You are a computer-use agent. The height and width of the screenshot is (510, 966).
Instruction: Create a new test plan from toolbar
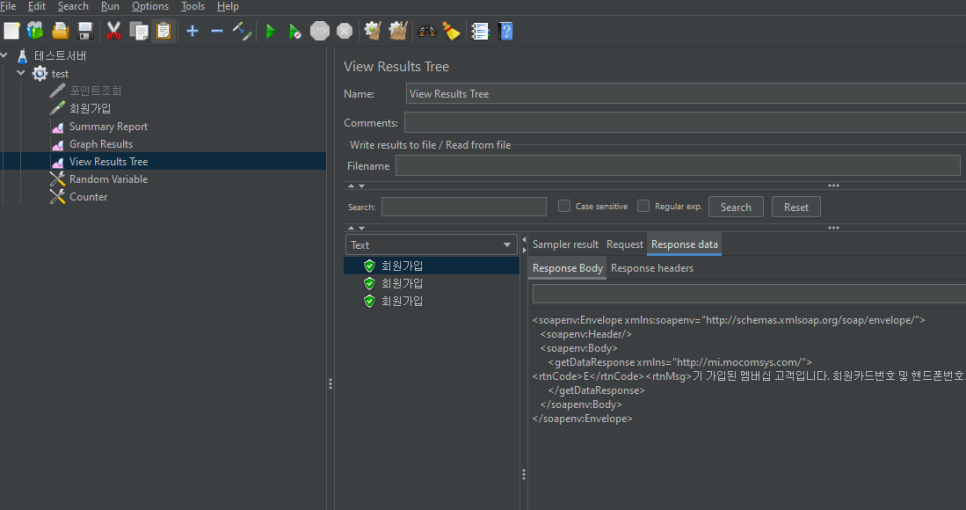(12, 31)
